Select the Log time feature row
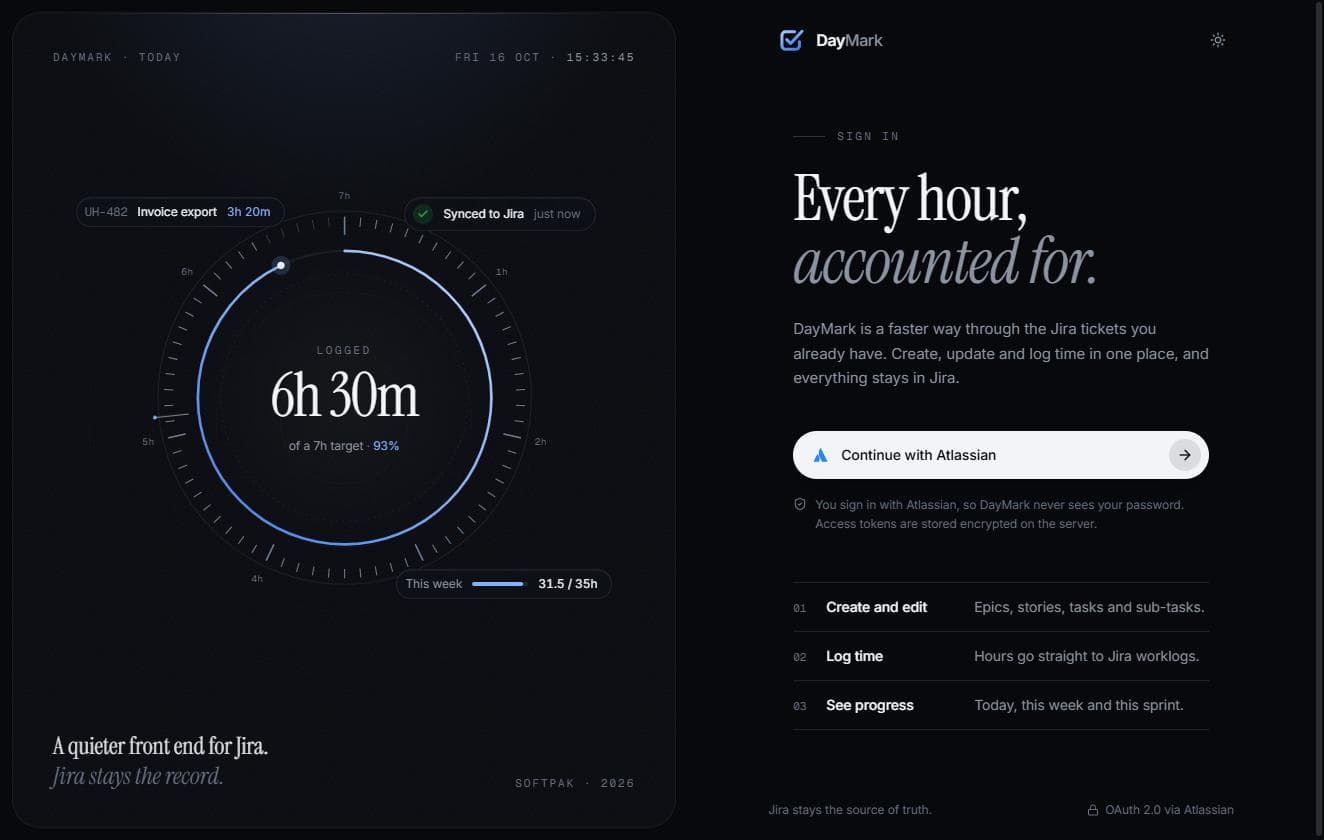The height and width of the screenshot is (840, 1324). [x=1001, y=656]
